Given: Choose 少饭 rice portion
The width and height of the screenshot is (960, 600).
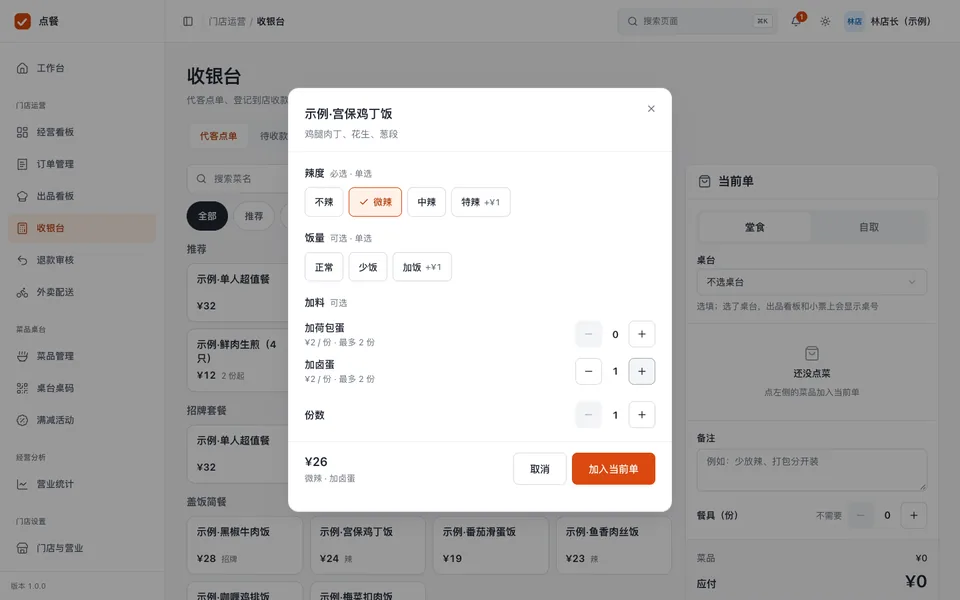Looking at the screenshot, I should pos(368,267).
